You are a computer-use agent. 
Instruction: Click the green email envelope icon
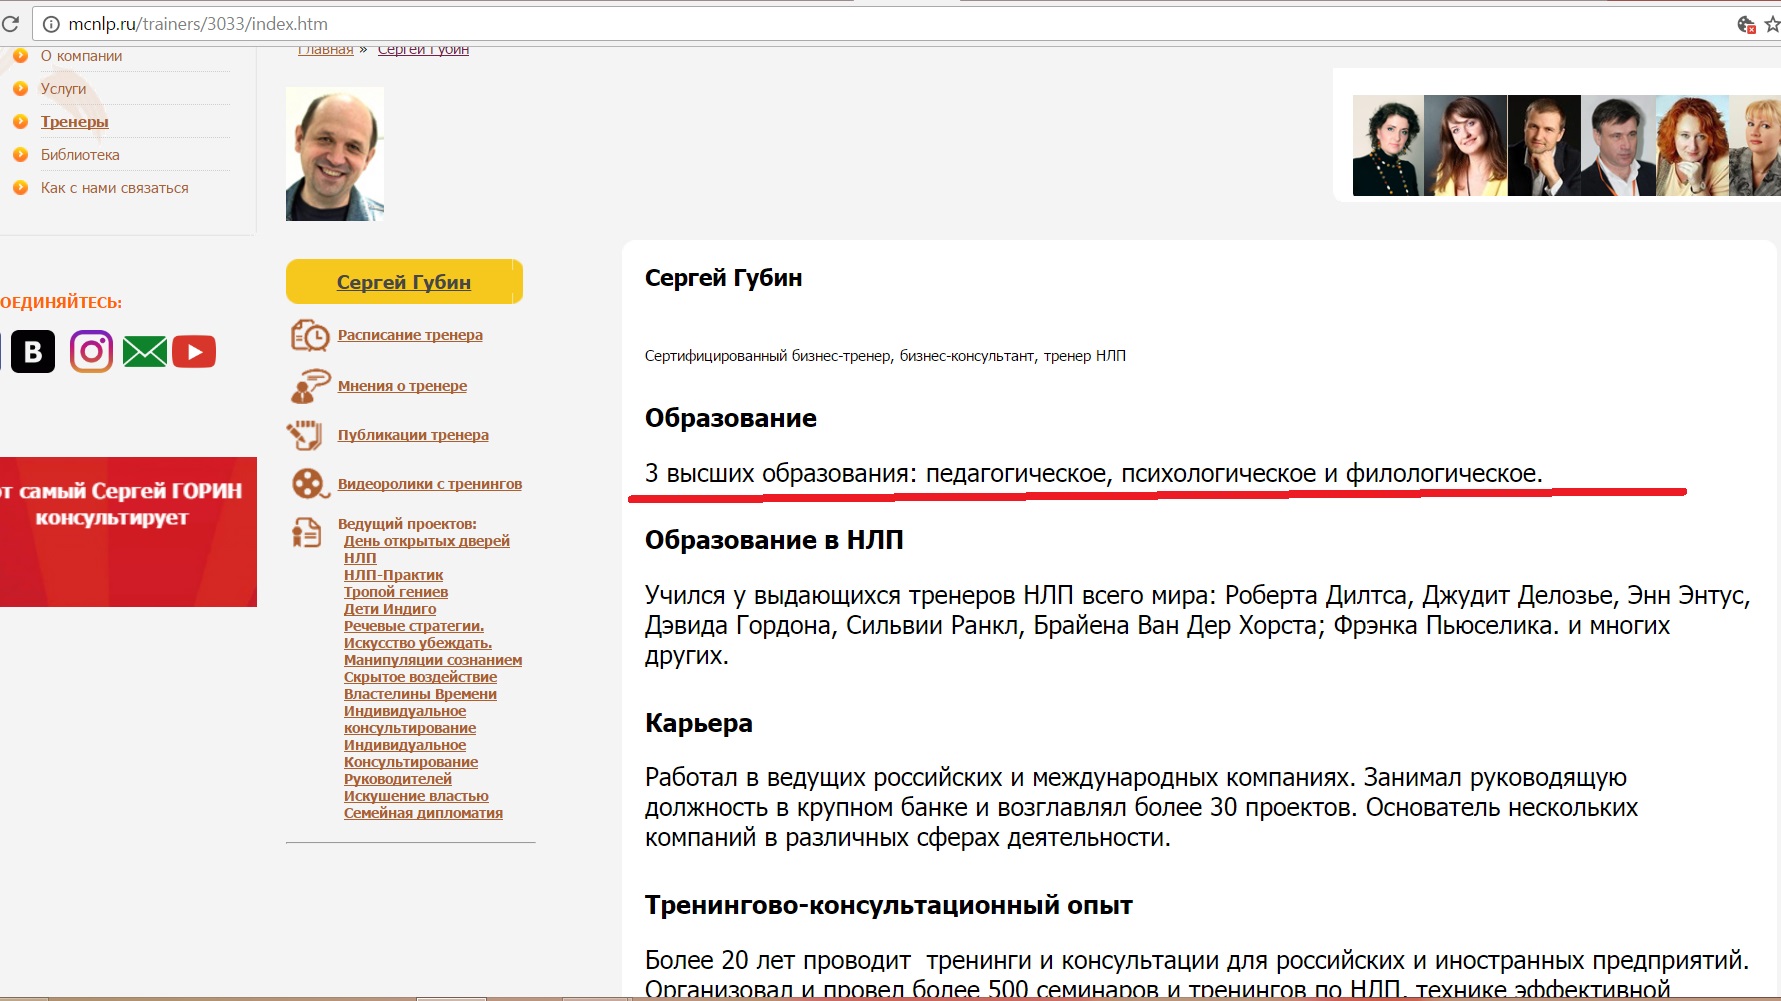pos(145,352)
